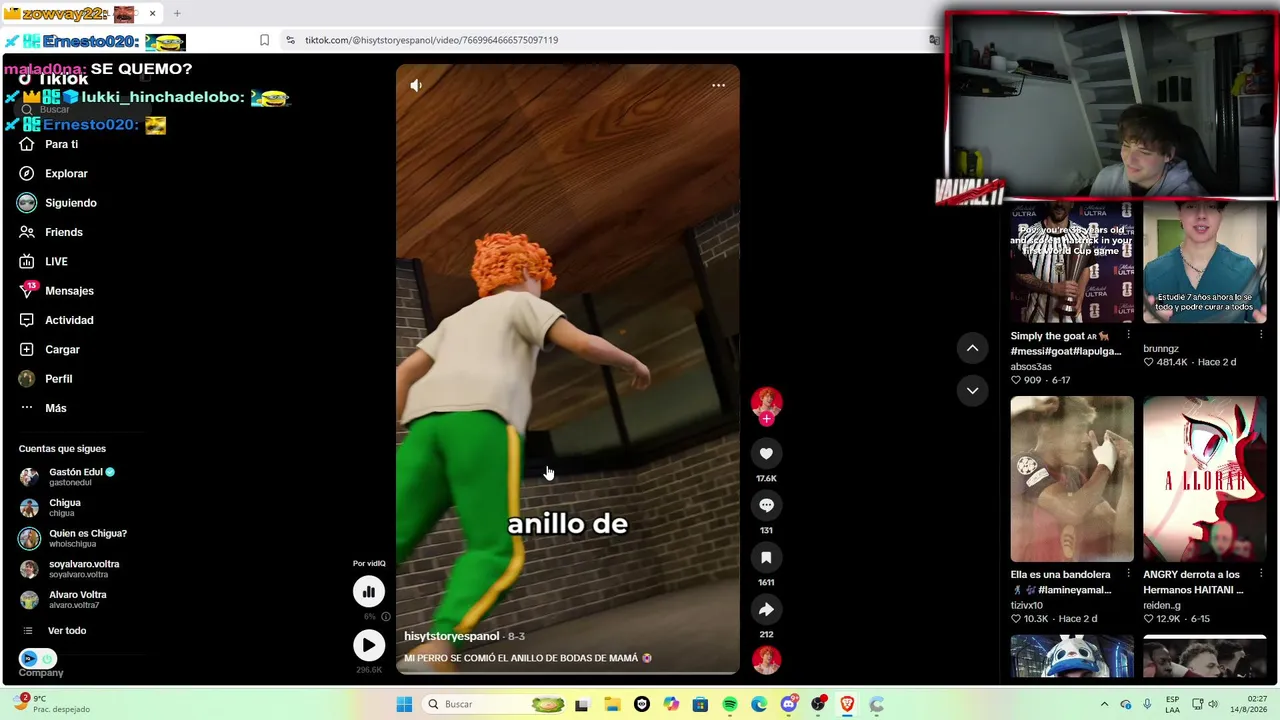Open options for Ella es una bandolera video
The image size is (1280, 720).
(x=1128, y=574)
